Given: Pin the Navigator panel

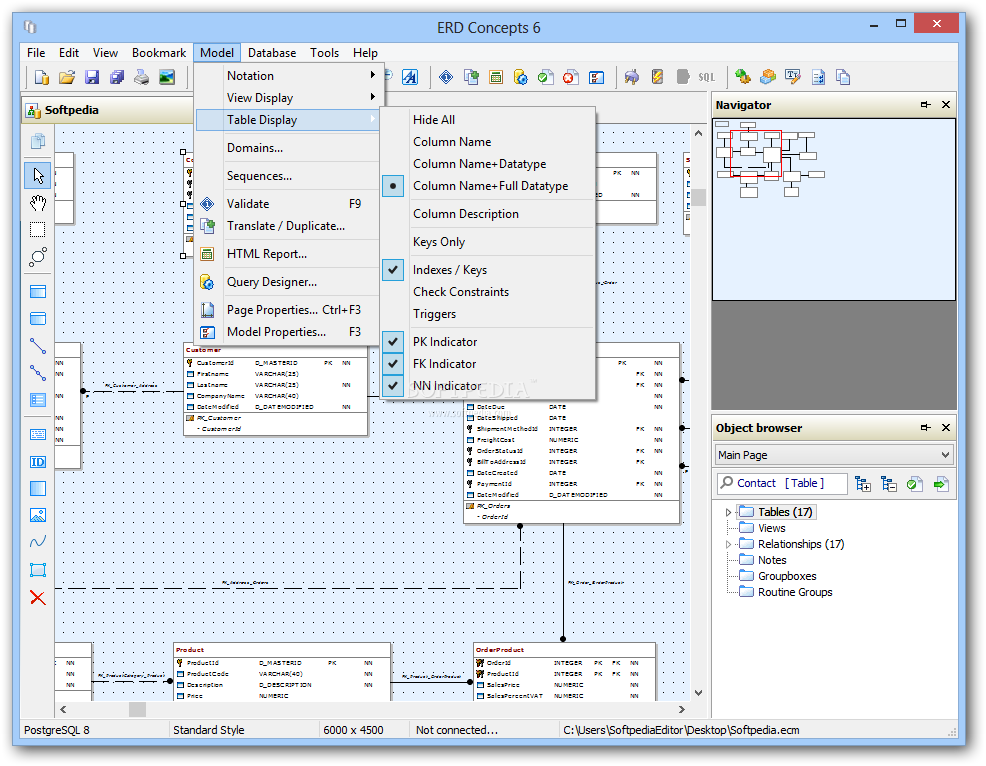Looking at the screenshot, I should point(926,105).
